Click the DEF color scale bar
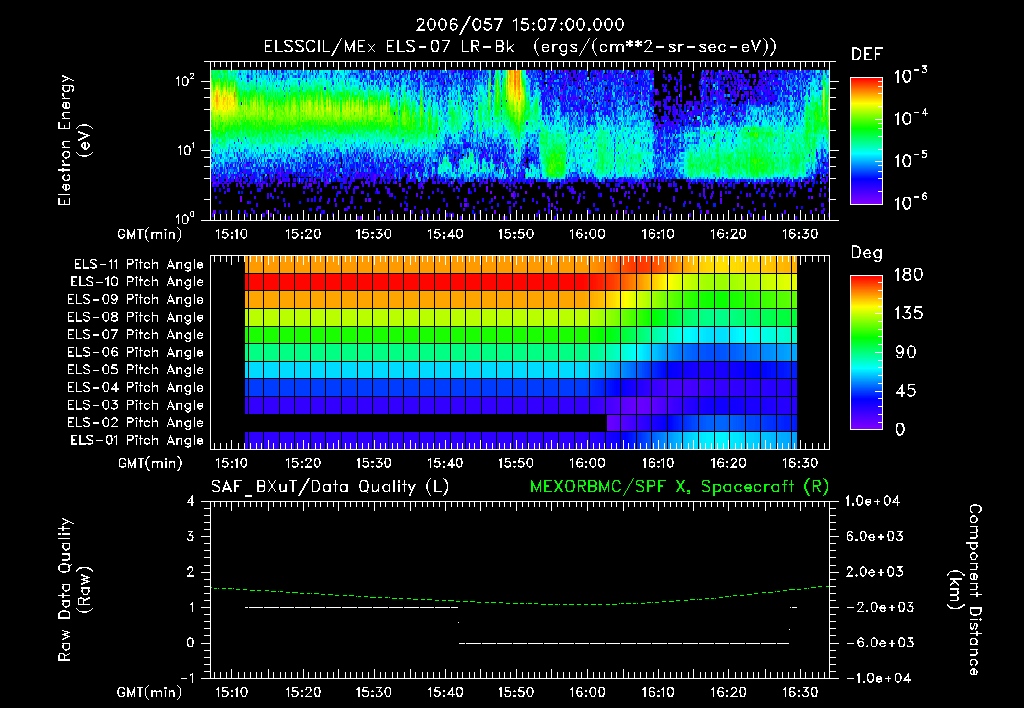The image size is (1024, 708). pos(866,141)
